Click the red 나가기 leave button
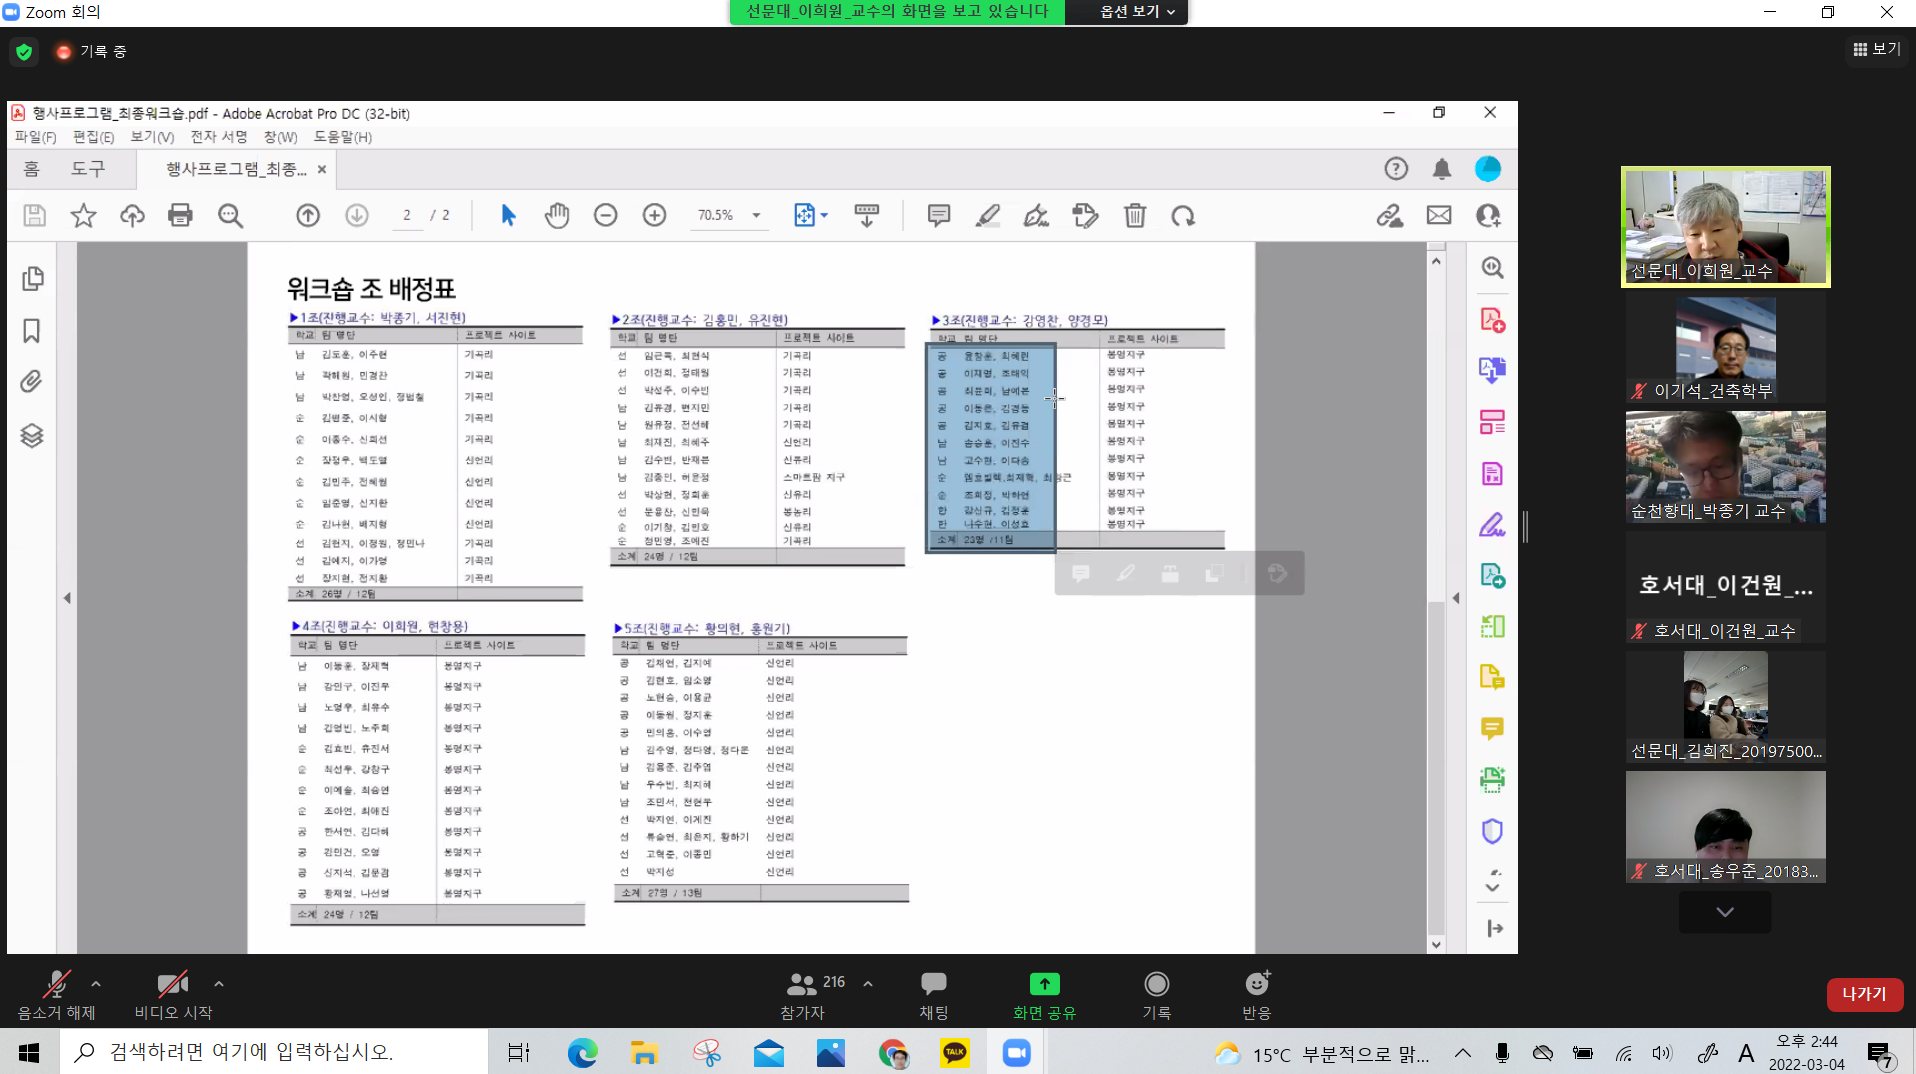The image size is (1916, 1074). (1864, 994)
